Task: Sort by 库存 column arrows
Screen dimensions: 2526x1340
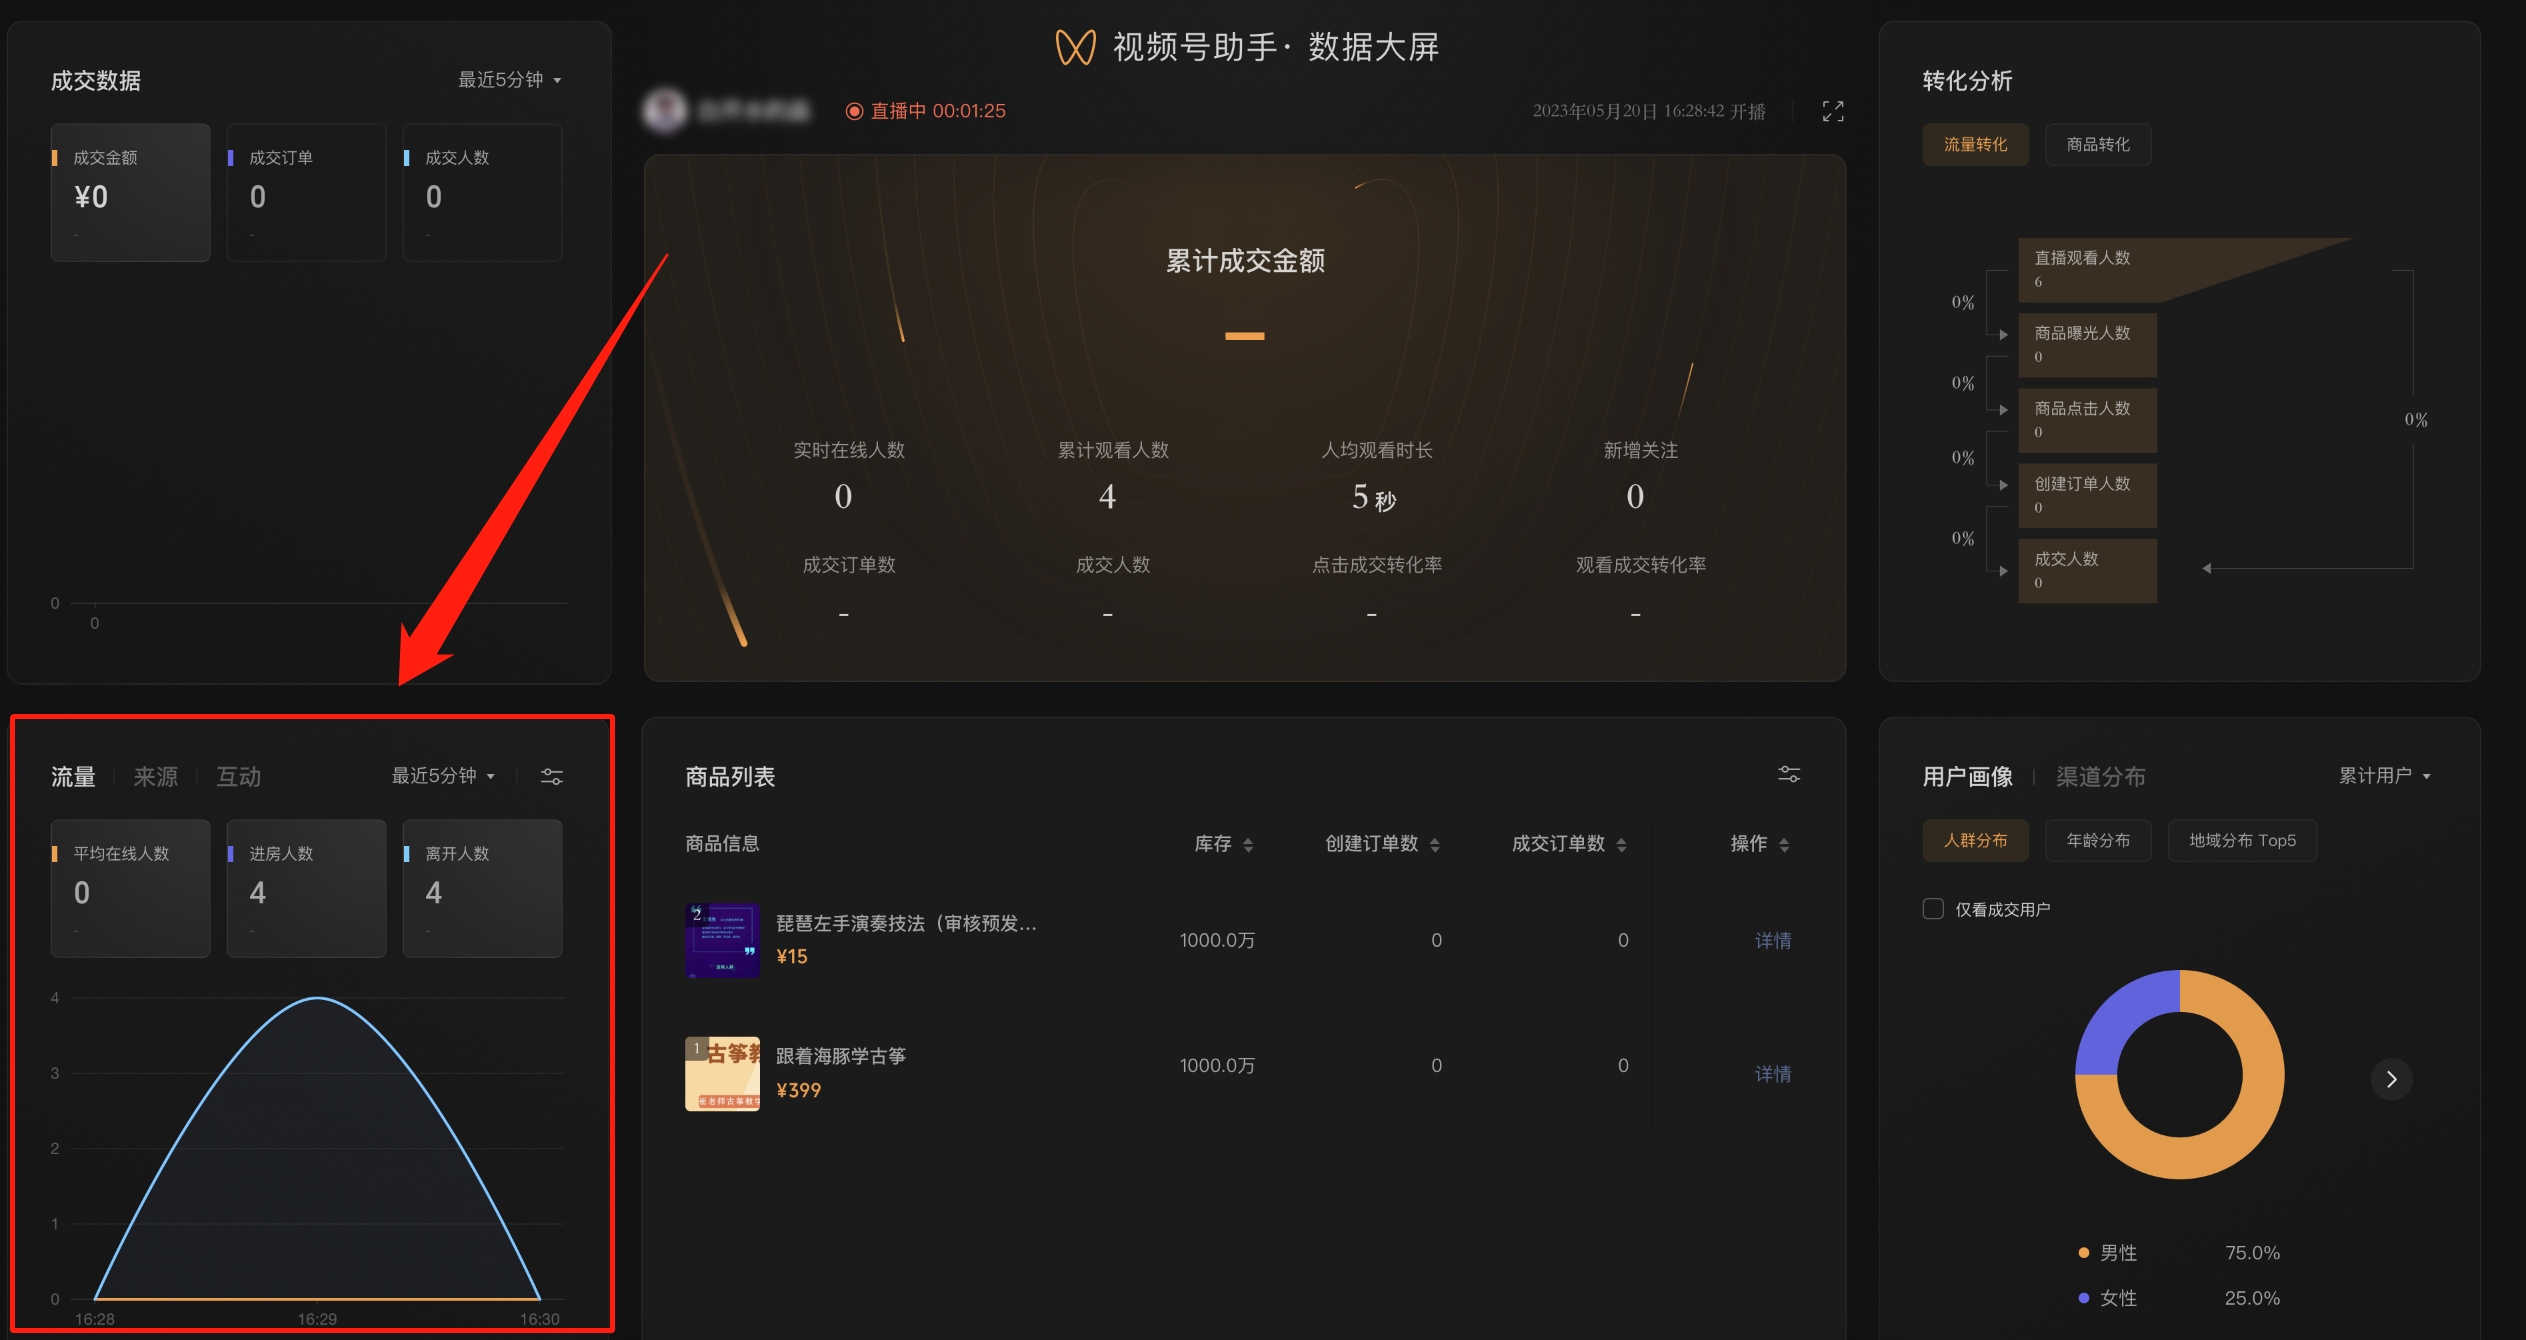Action: (1248, 845)
